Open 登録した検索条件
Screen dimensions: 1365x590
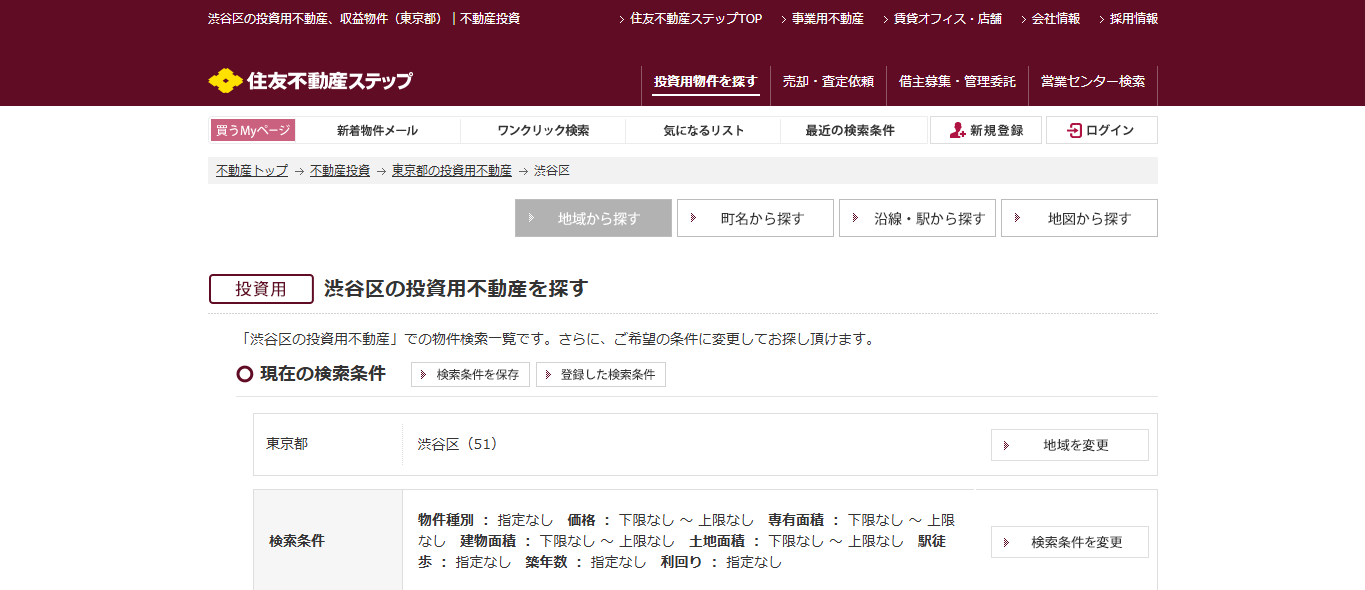point(601,374)
